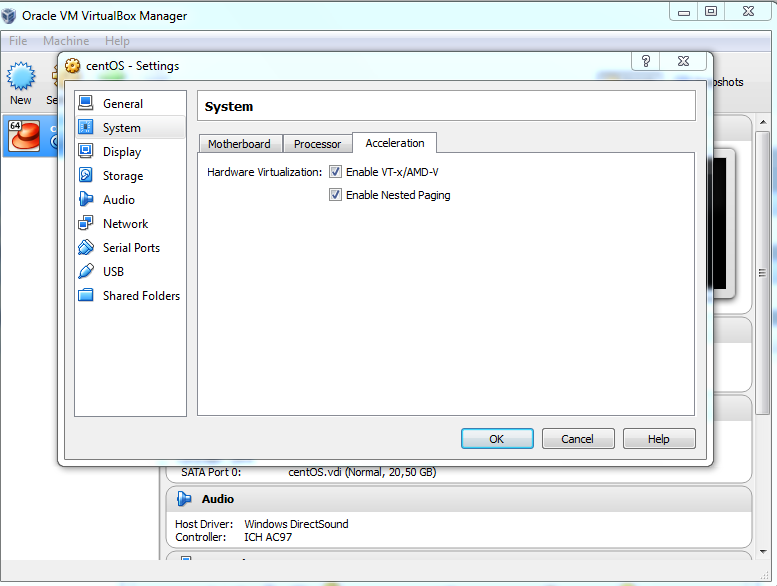The width and height of the screenshot is (777, 586).
Task: Minimize the VirtualBox Manager window
Action: coord(684,11)
